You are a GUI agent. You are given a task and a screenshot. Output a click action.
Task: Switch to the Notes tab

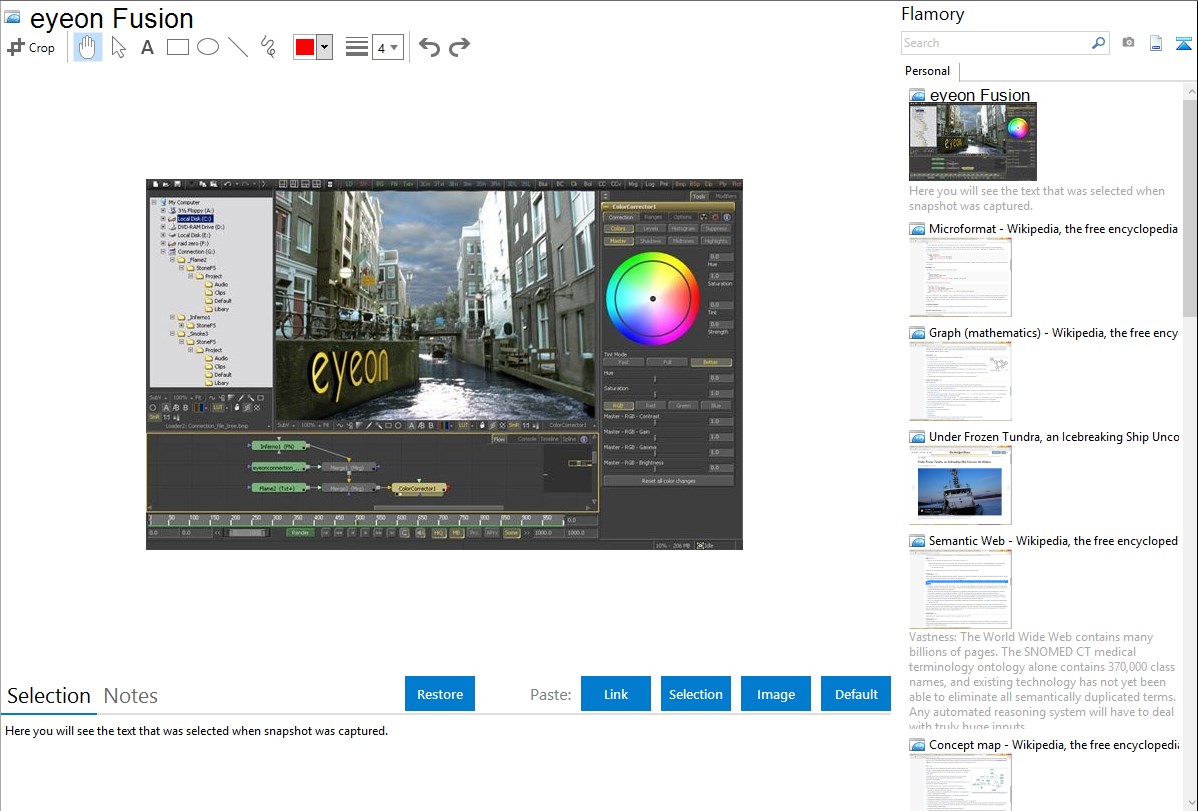131,696
